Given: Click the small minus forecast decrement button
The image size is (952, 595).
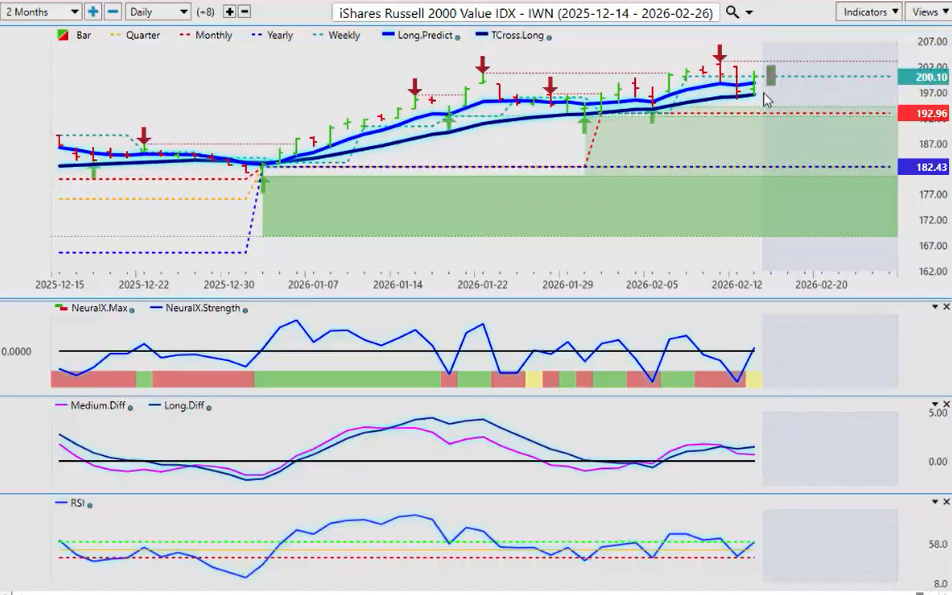Looking at the screenshot, I should click(x=245, y=11).
